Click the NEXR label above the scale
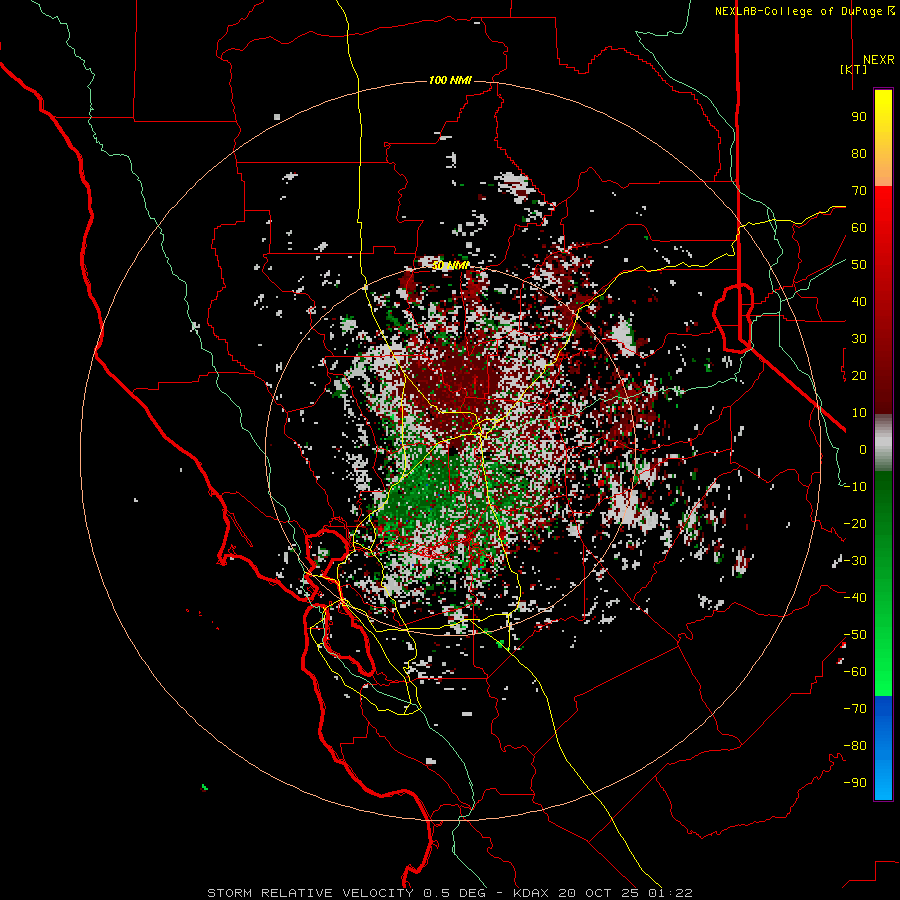This screenshot has height=900, width=900. pos(878,60)
